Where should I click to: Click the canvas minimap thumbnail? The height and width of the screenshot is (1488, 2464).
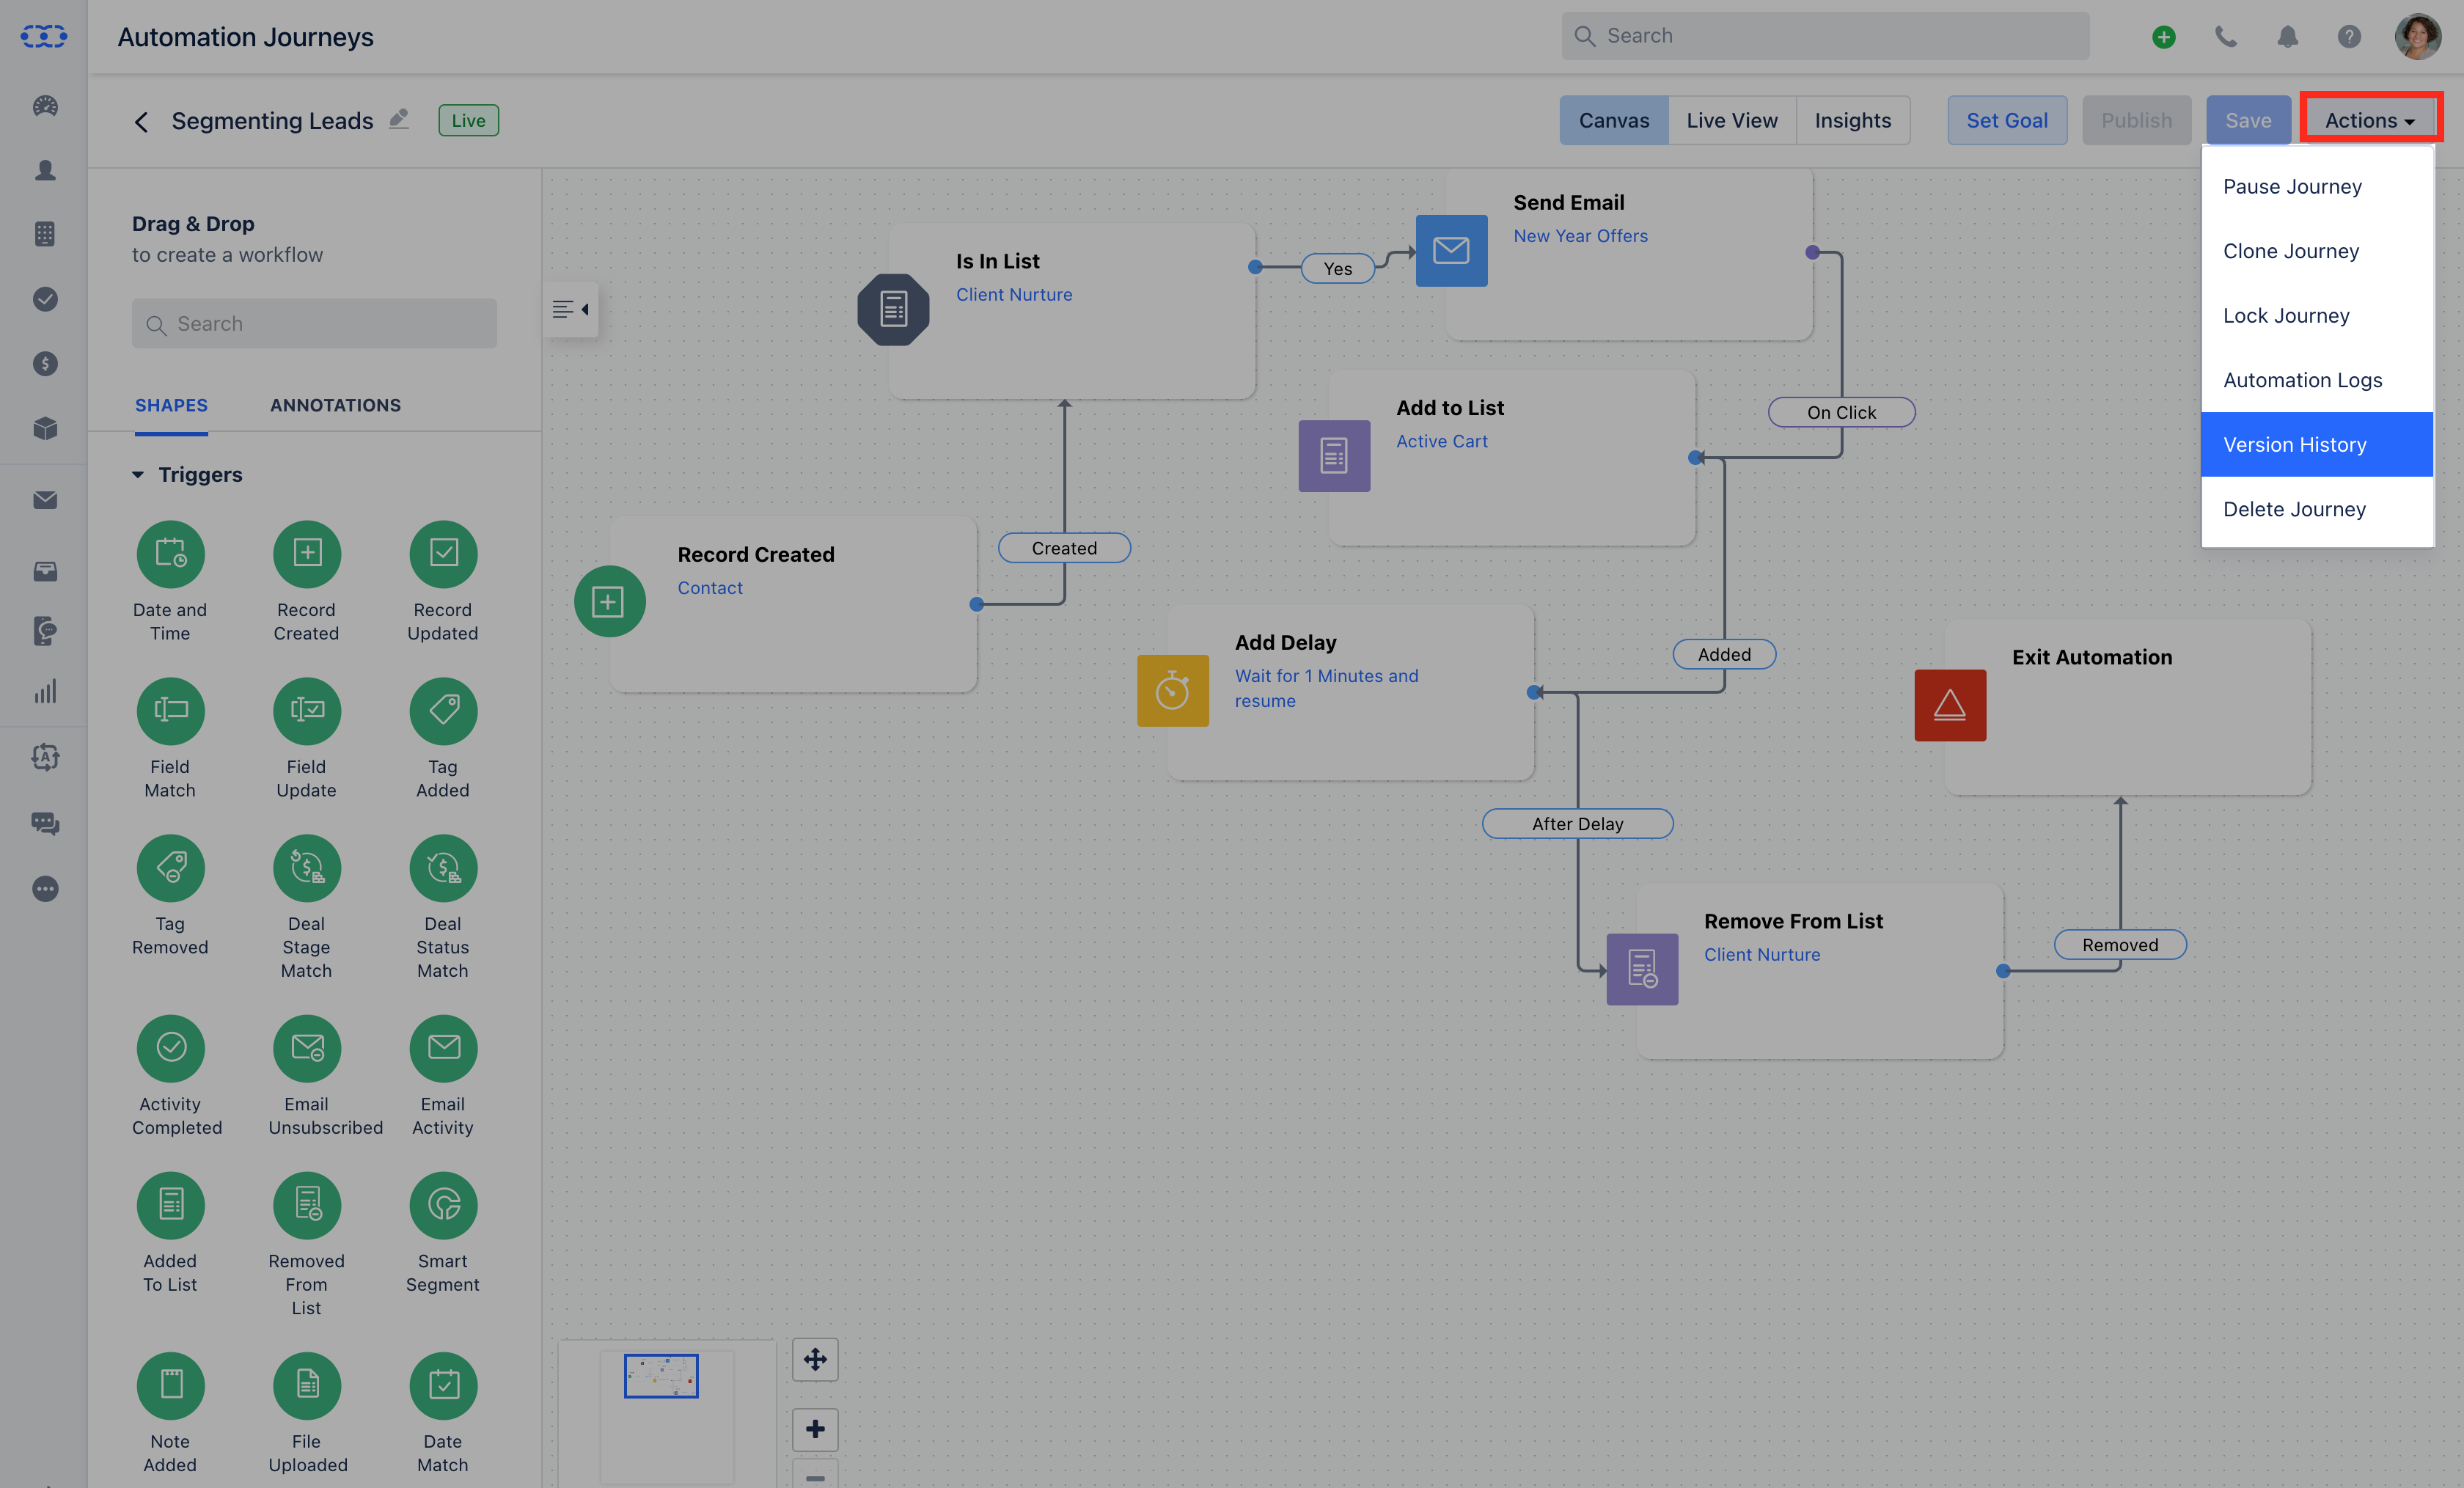coord(661,1376)
